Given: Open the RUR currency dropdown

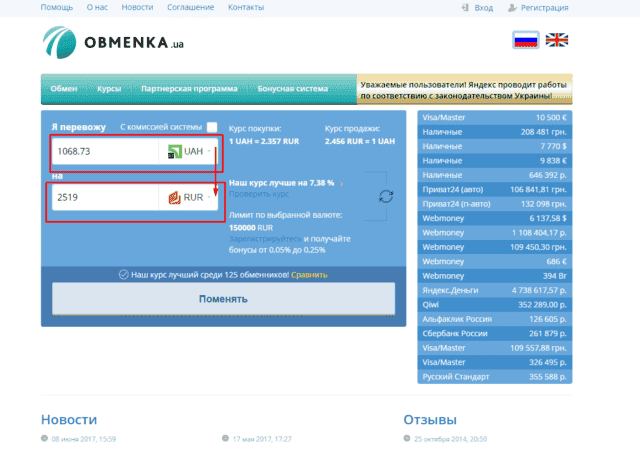Looking at the screenshot, I should tap(188, 198).
